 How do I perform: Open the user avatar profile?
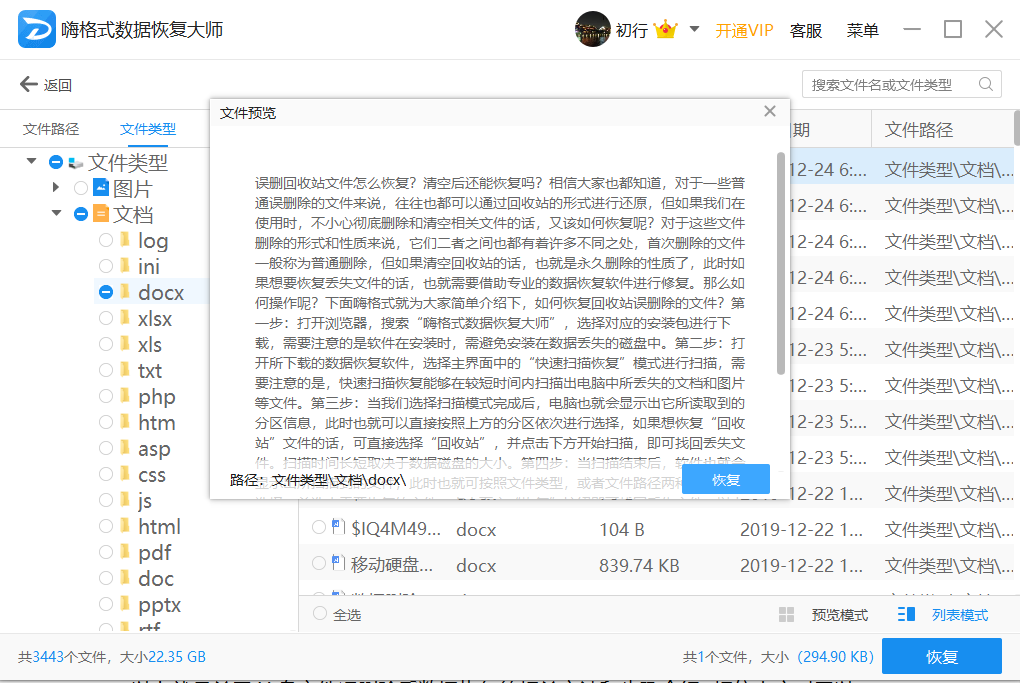tap(592, 29)
